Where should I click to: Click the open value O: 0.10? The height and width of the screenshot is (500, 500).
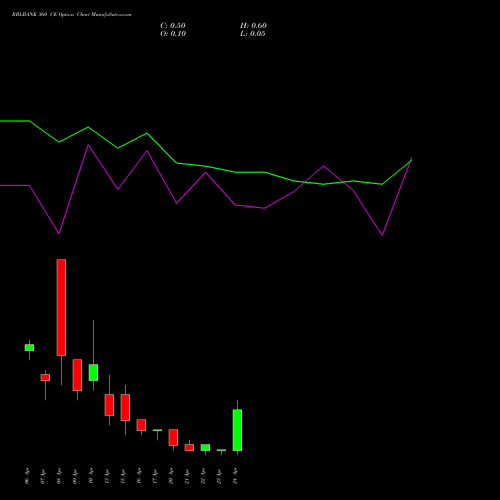(173, 34)
